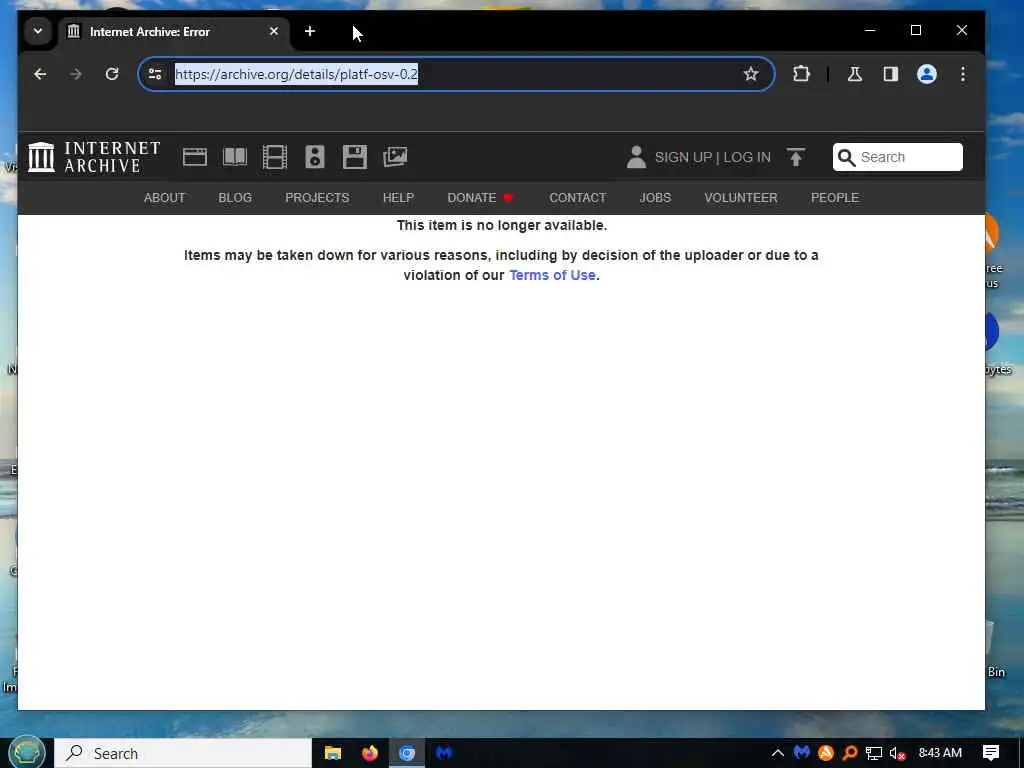Go forward to the next page
This screenshot has width=1024, height=768.
point(76,74)
